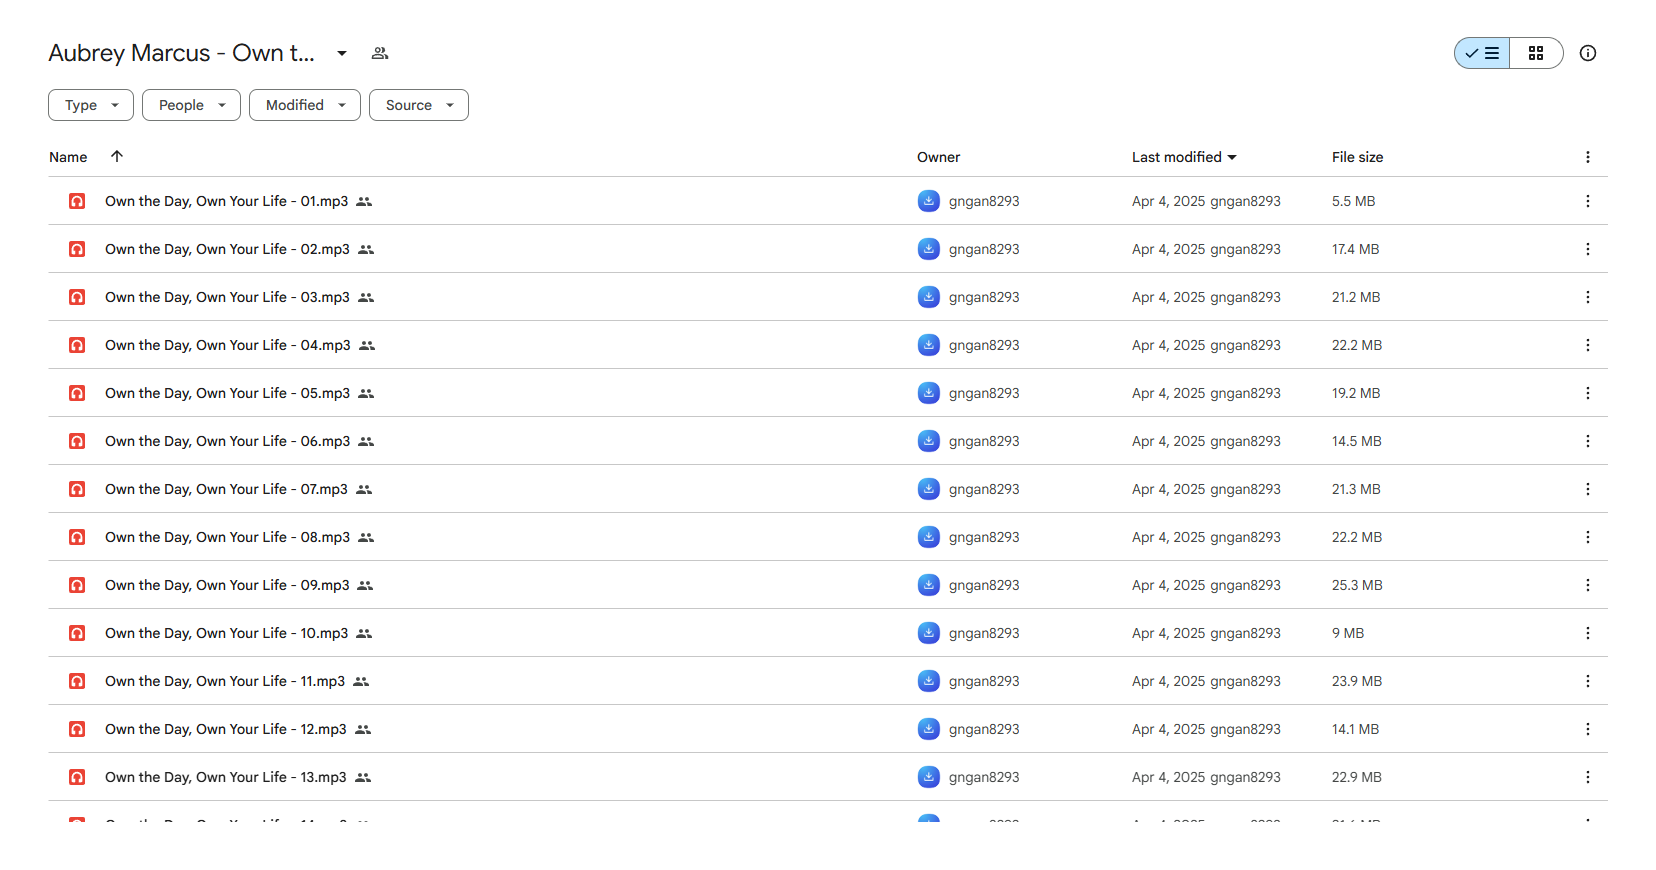Open file Own the Day, Own Your Life - 08.mp3
This screenshot has width=1656, height=870.
click(227, 537)
